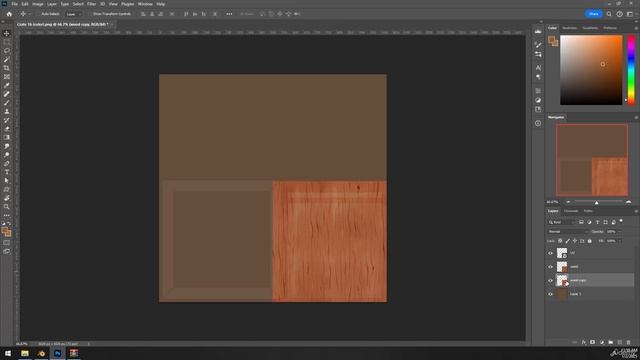Select the Hand tool
Screen dimensions: 640x360
[x=7, y=198]
